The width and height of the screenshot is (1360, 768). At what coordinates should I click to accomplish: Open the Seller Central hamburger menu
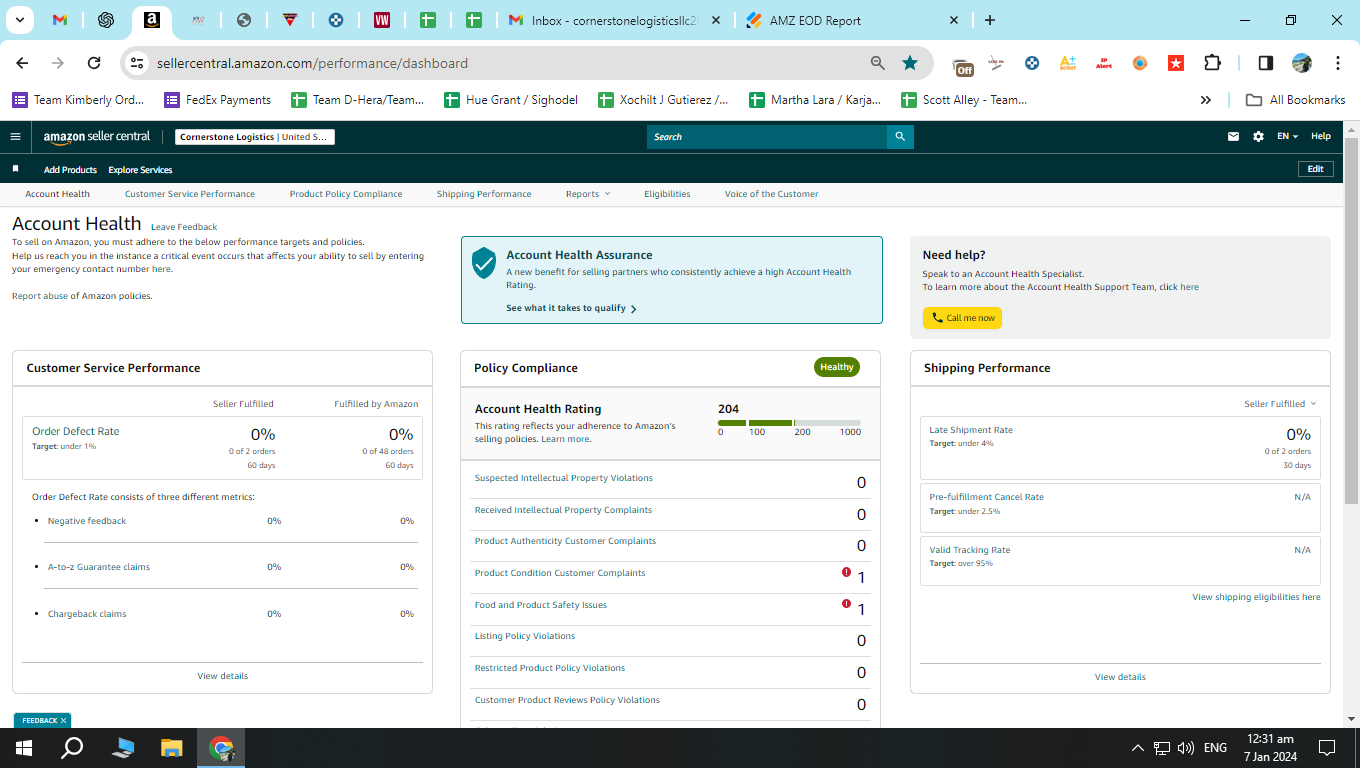(x=15, y=137)
